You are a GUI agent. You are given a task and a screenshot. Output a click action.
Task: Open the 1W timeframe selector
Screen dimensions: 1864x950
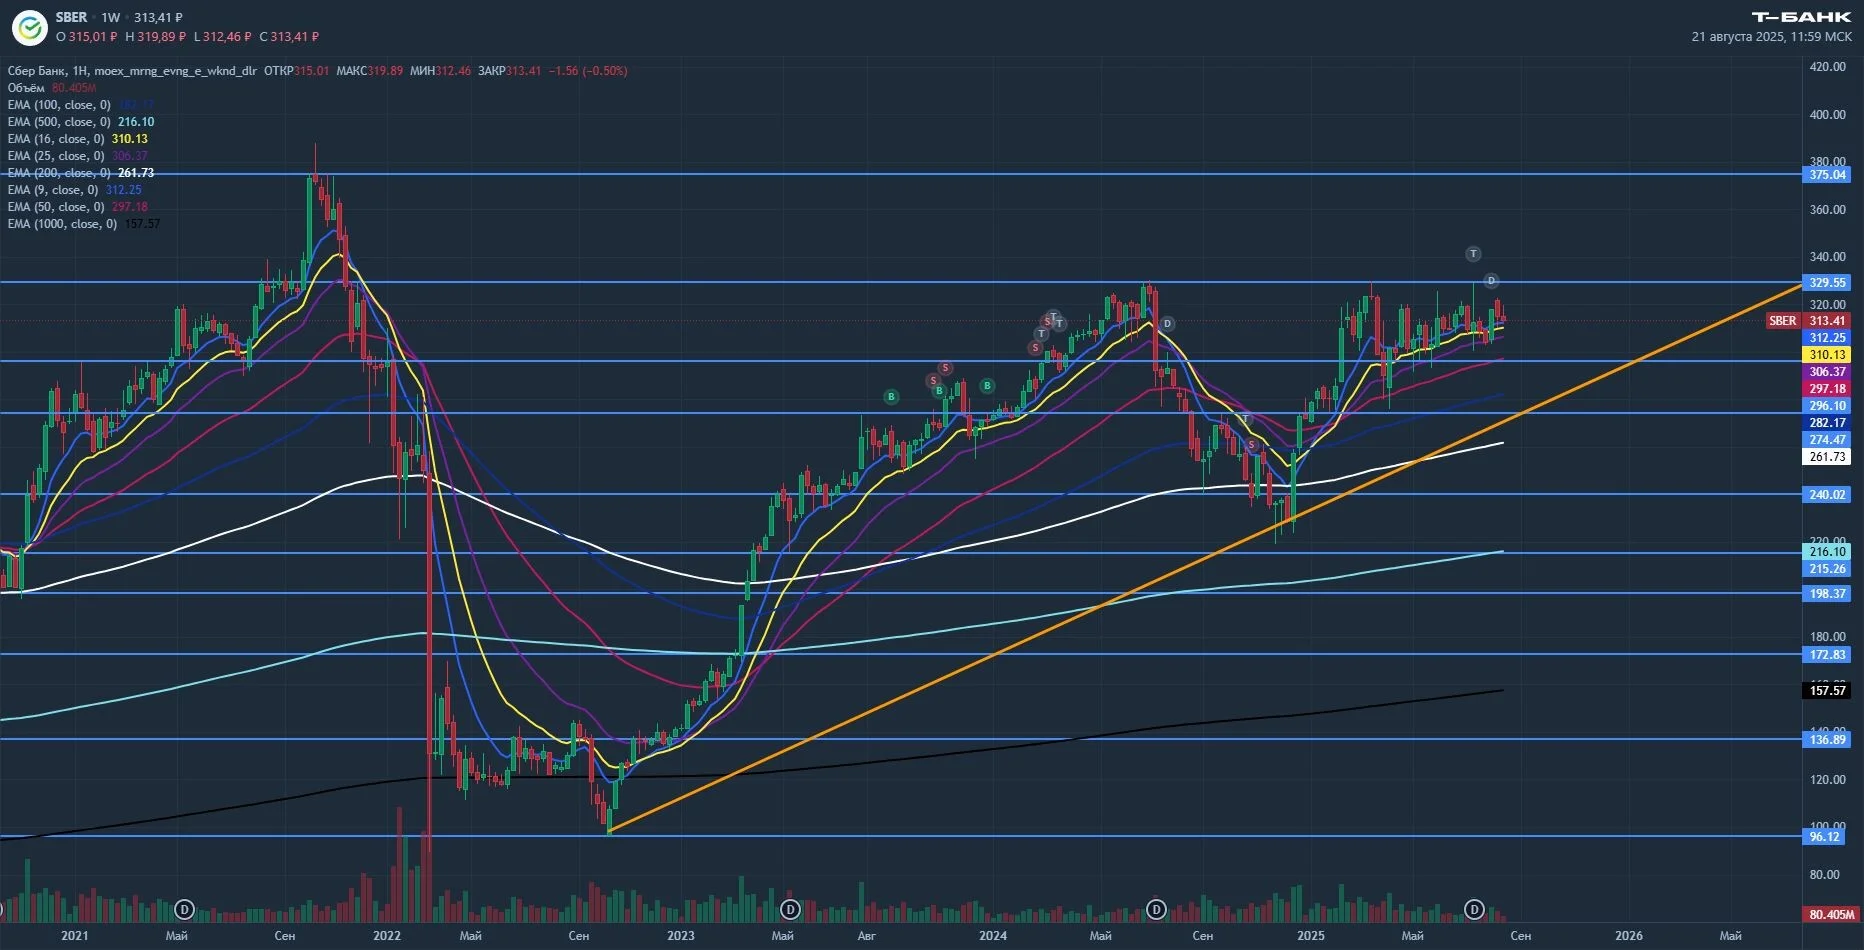tap(111, 17)
